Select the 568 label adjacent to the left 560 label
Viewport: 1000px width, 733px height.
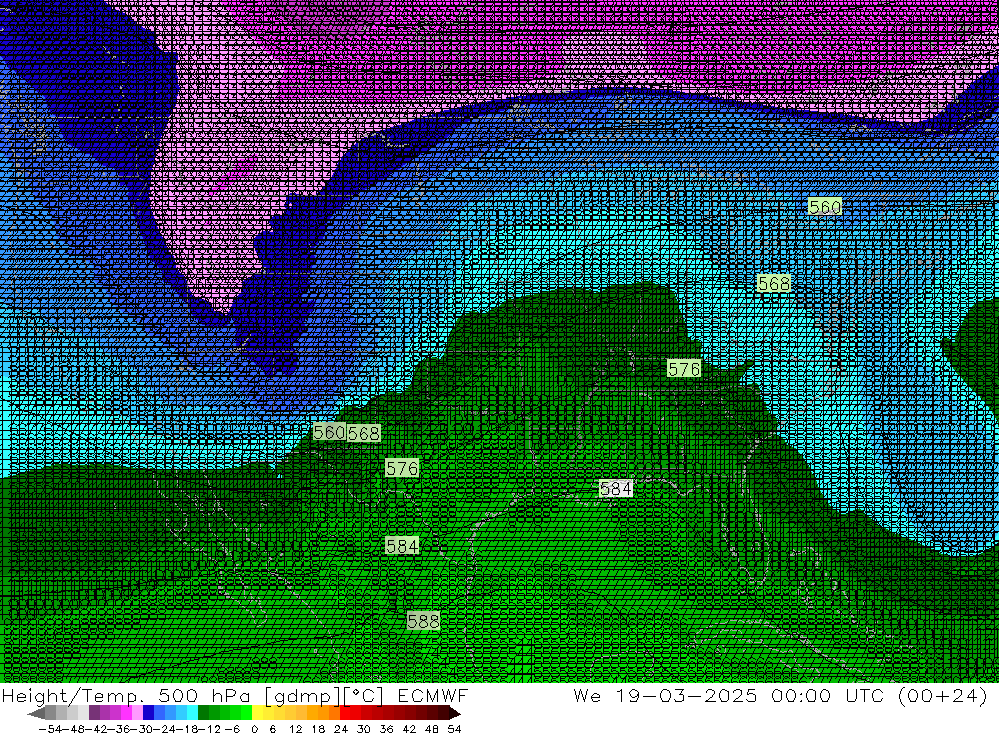click(x=364, y=433)
